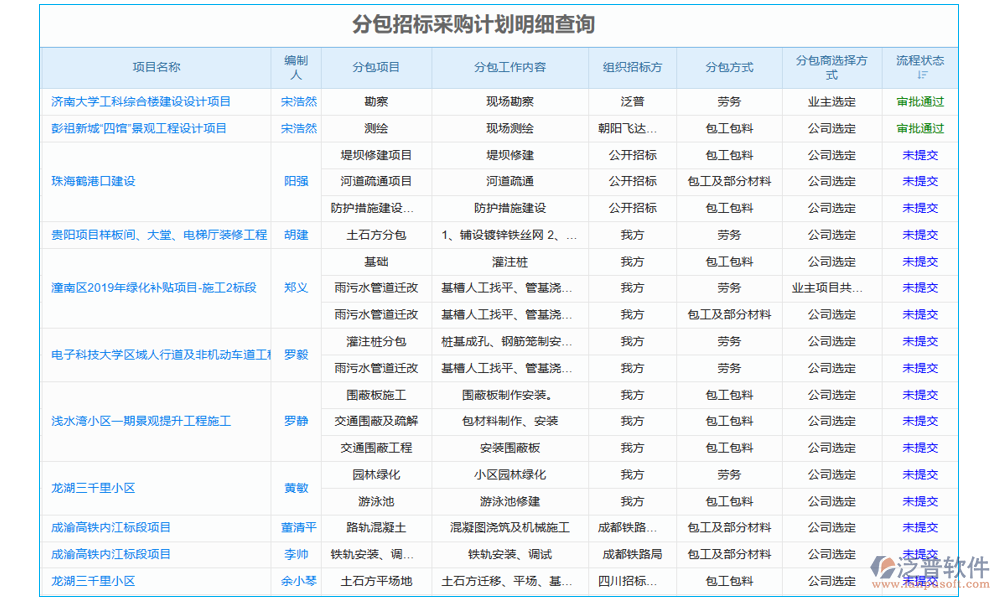Click the 组织招标方 column header
The image size is (1000, 600).
pos(634,67)
